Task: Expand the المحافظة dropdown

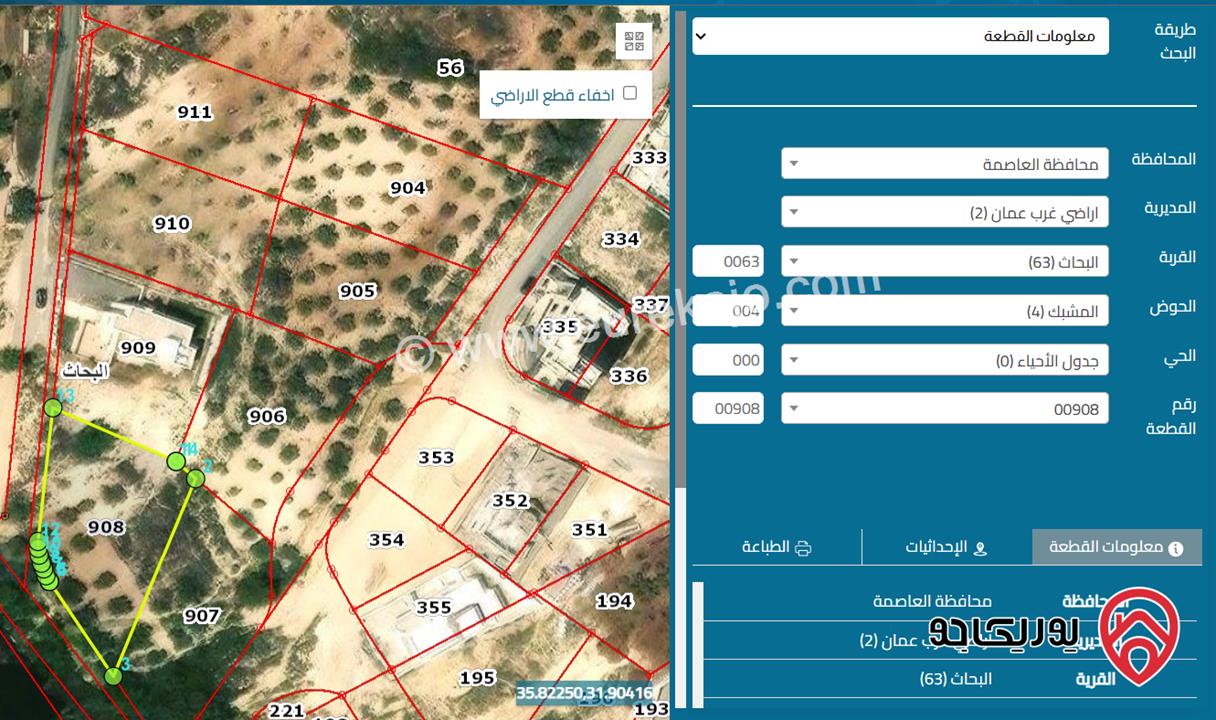Action: click(x=944, y=163)
